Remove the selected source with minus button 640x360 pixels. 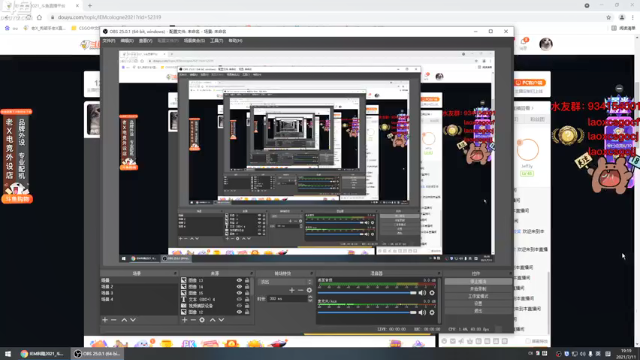tap(193, 320)
